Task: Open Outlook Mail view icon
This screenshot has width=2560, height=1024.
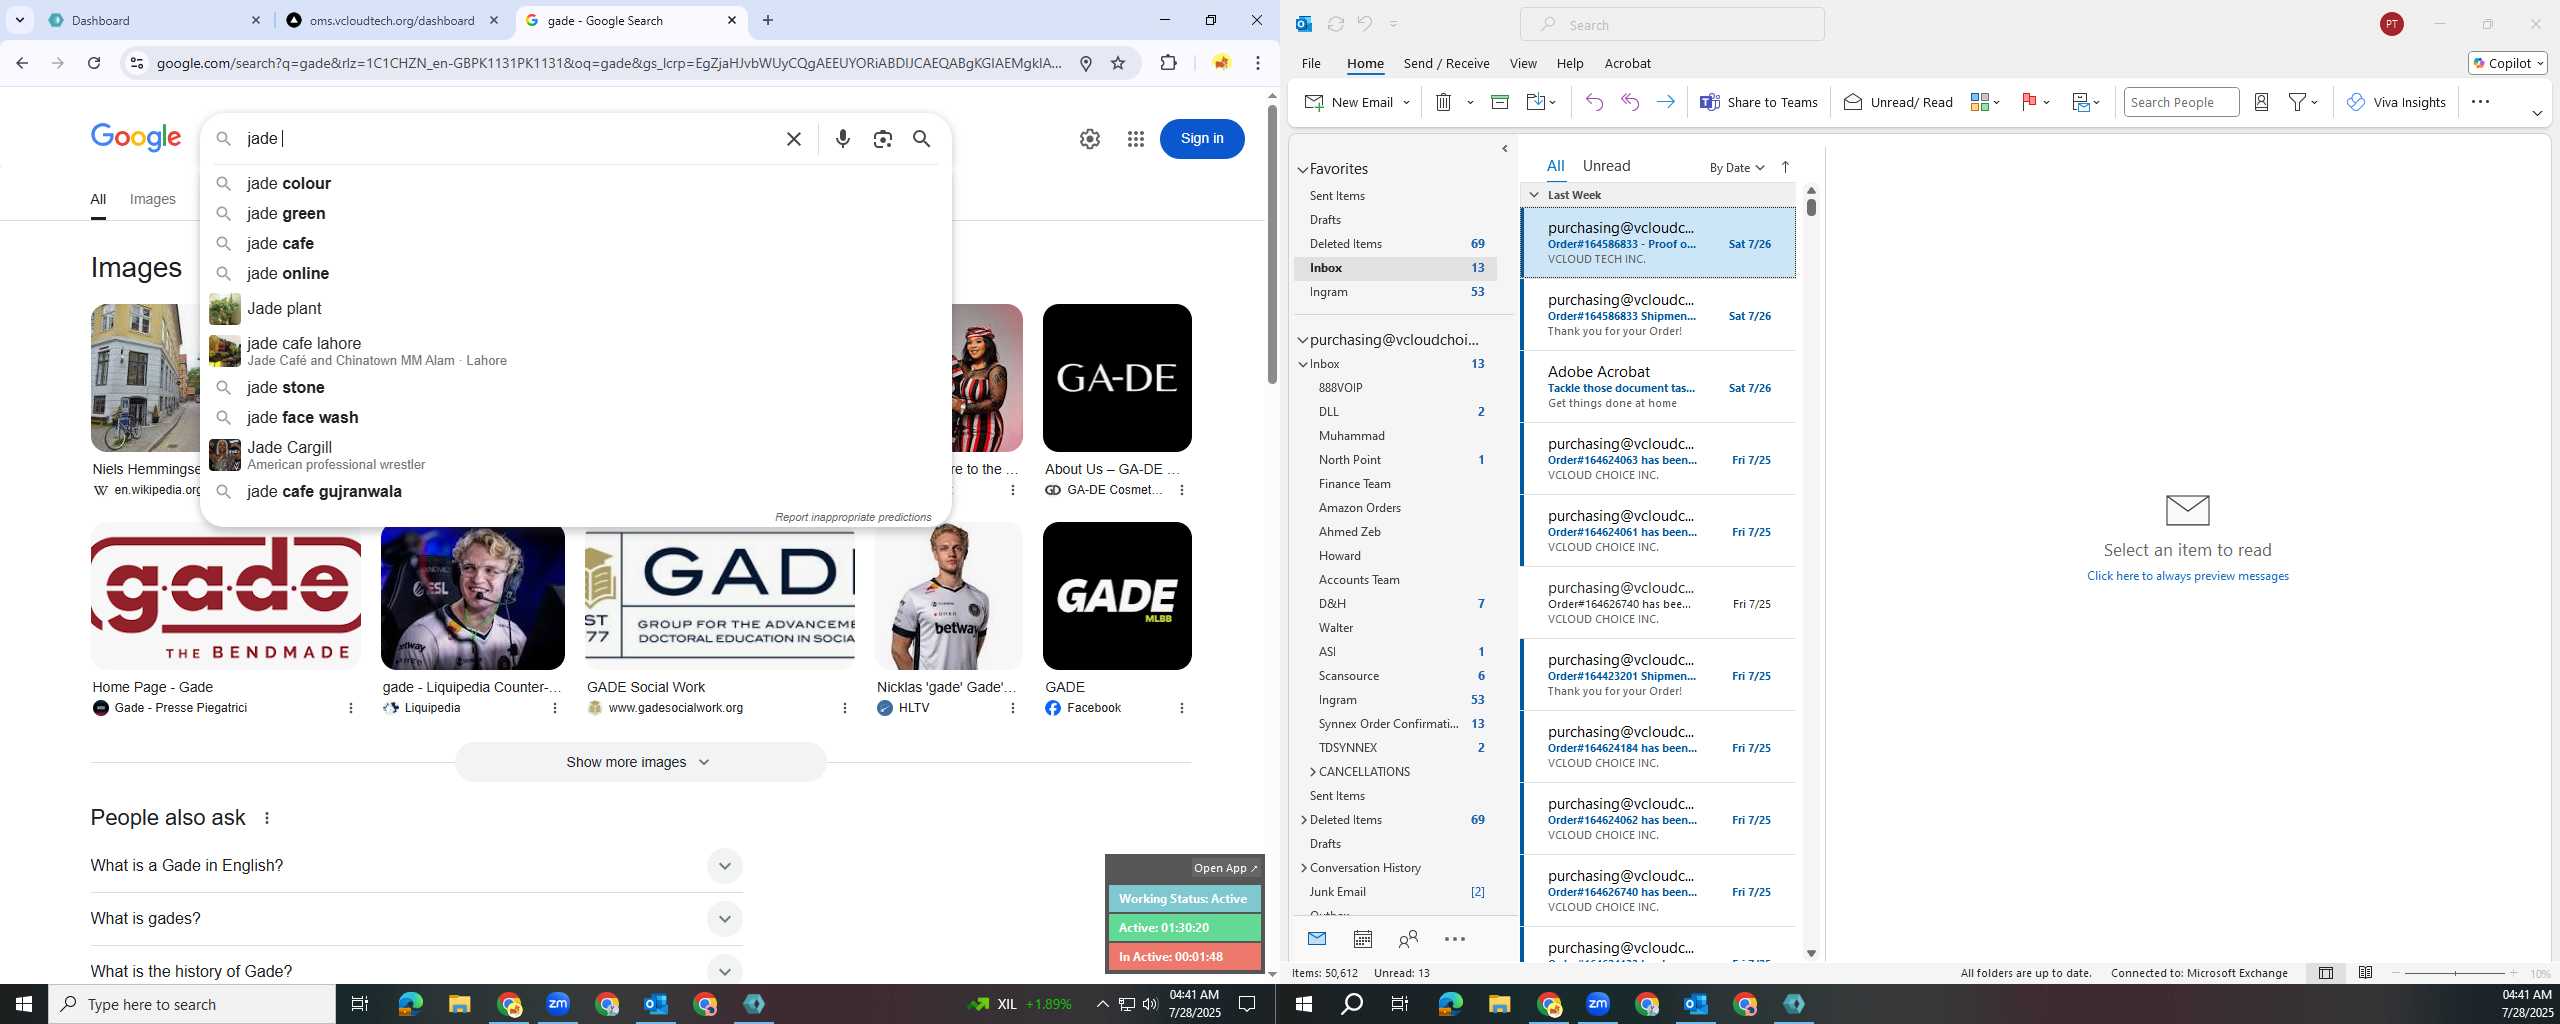Action: coord(1317,939)
